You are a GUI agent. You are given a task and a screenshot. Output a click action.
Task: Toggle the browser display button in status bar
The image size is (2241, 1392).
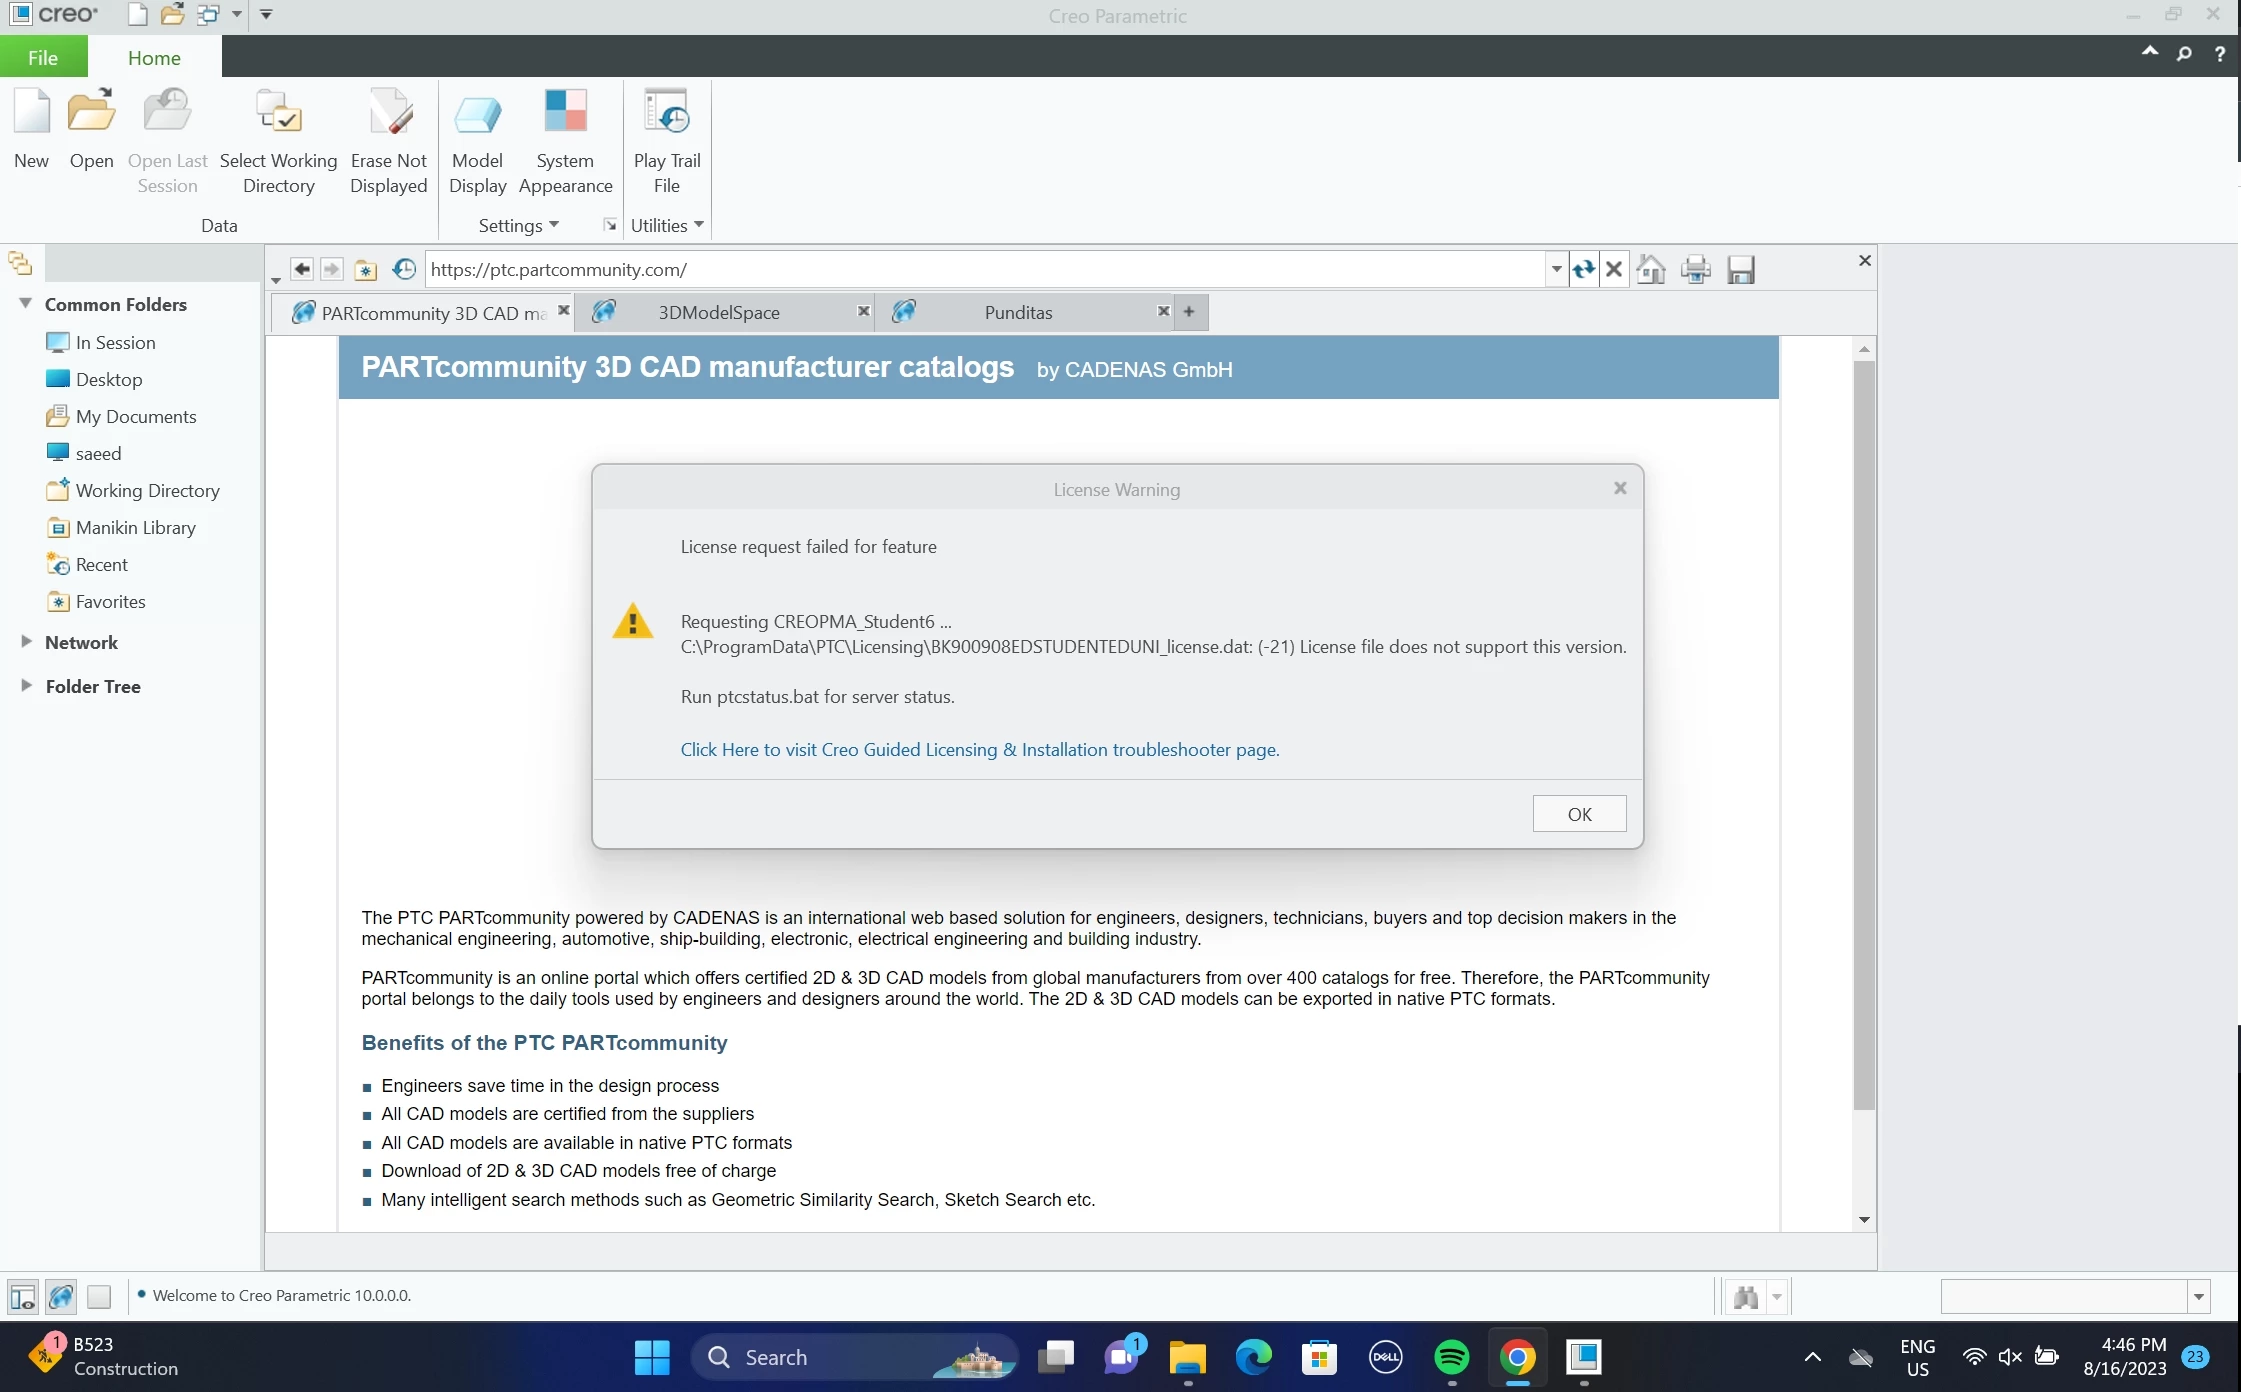pyautogui.click(x=61, y=1297)
